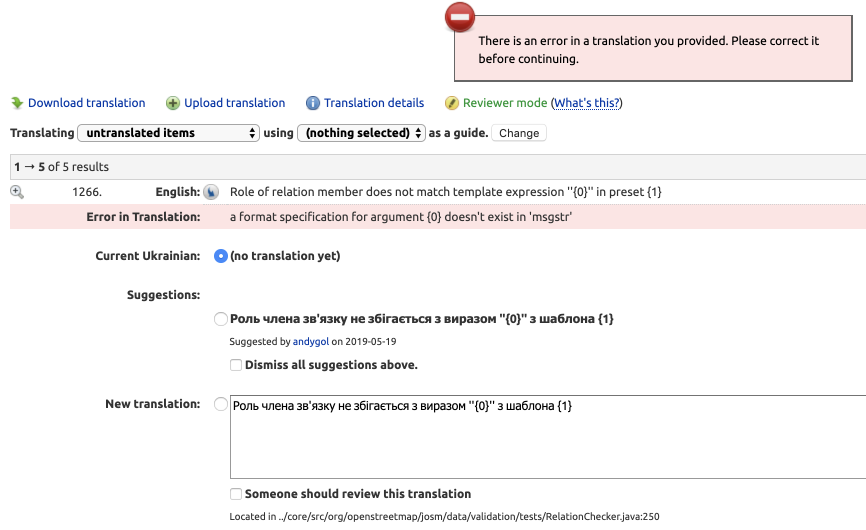Select the andygol suggestion radio button
Viewport: 866px width, 530px height.
221,319
